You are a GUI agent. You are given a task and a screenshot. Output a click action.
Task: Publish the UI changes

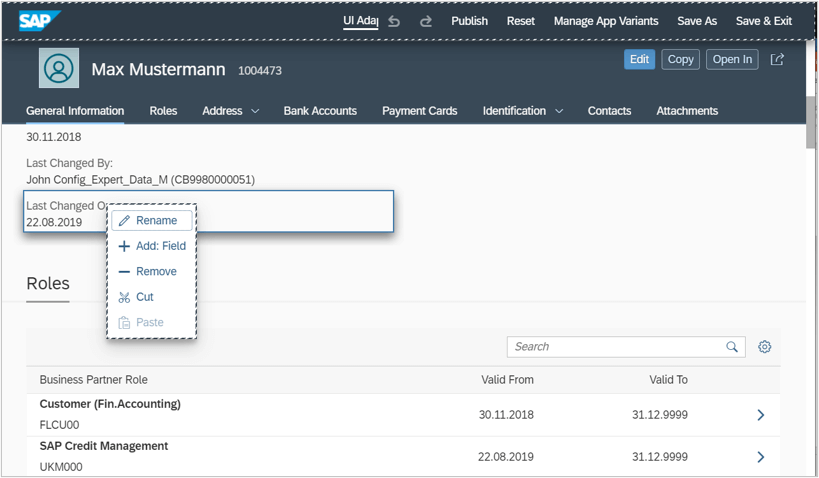coord(470,21)
